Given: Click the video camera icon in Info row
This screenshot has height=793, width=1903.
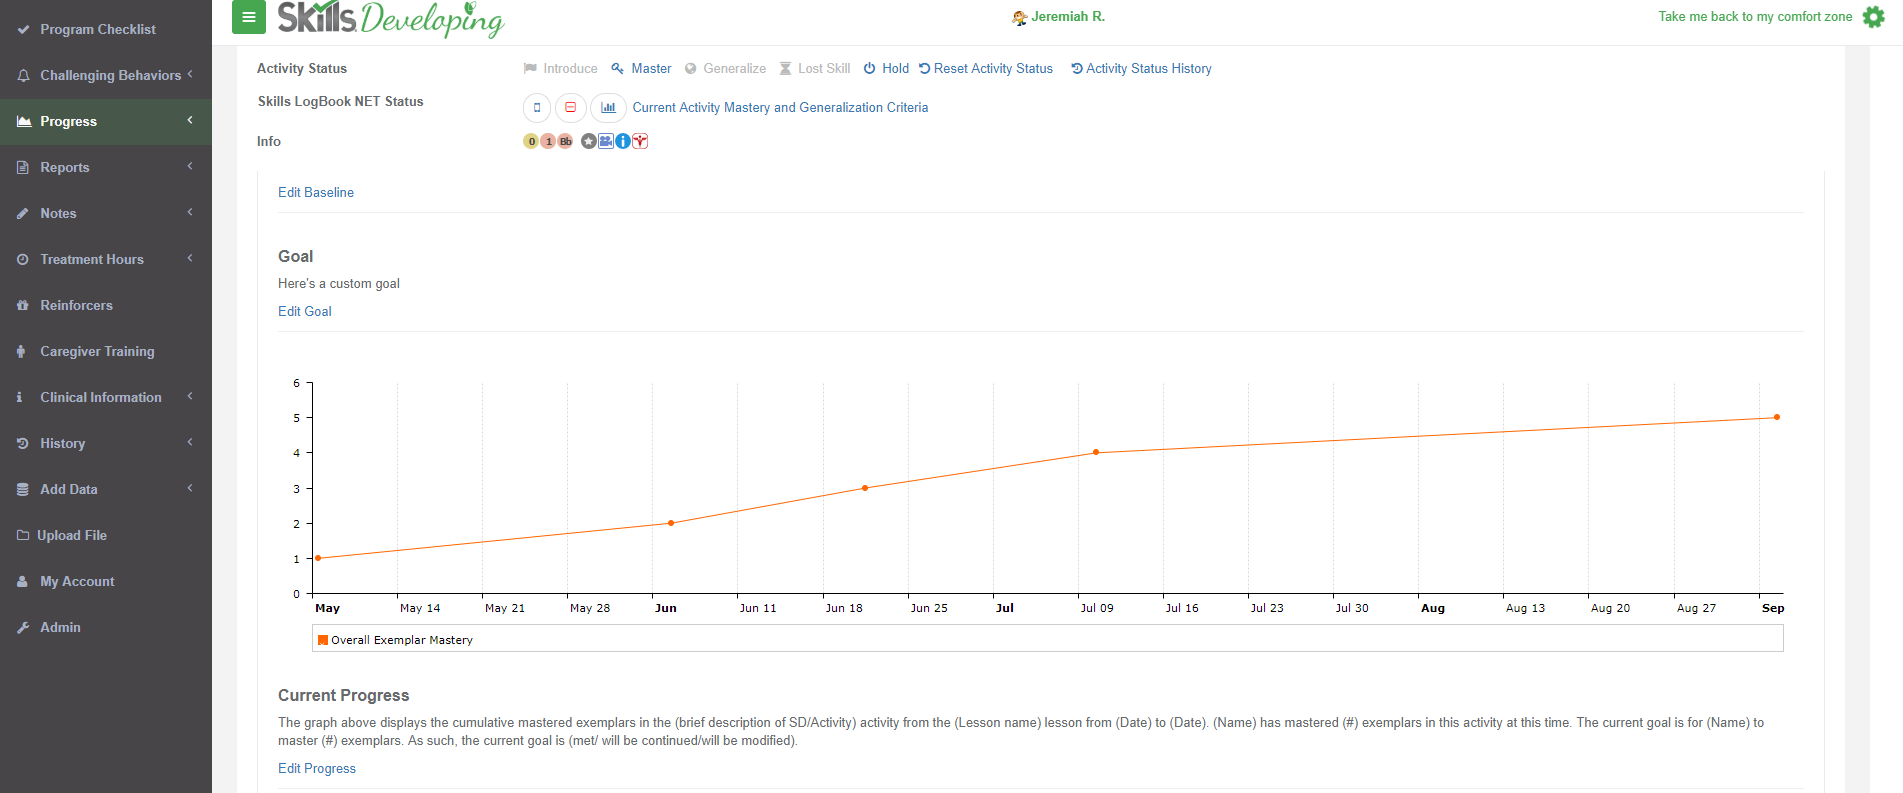Looking at the screenshot, I should pyautogui.click(x=606, y=142).
